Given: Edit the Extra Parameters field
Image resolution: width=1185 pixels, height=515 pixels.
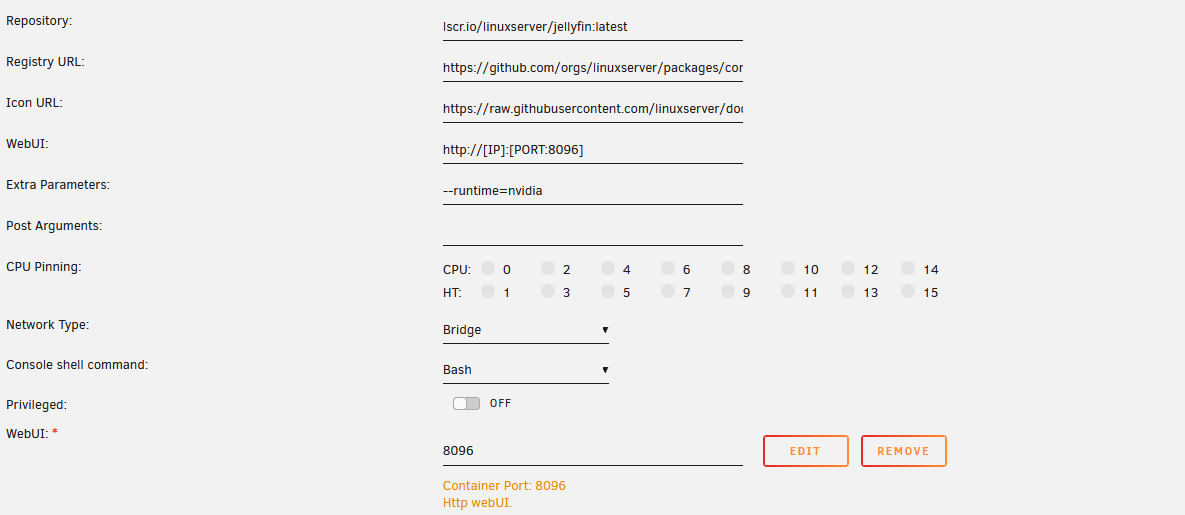Looking at the screenshot, I should pyautogui.click(x=592, y=190).
